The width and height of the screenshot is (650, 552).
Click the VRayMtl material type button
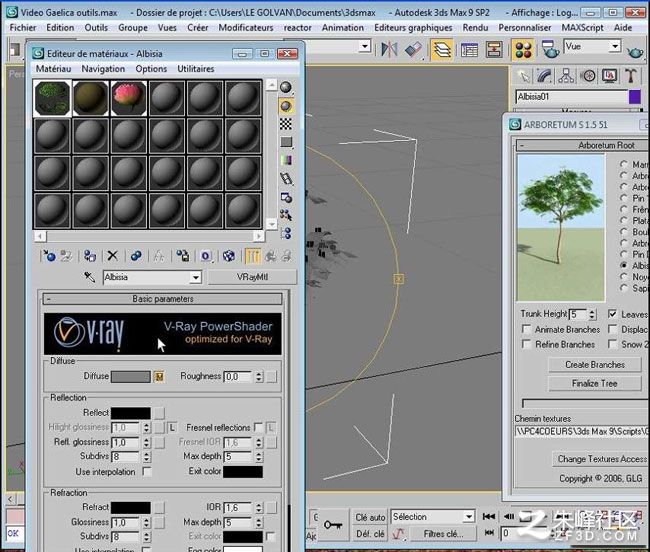(x=252, y=277)
